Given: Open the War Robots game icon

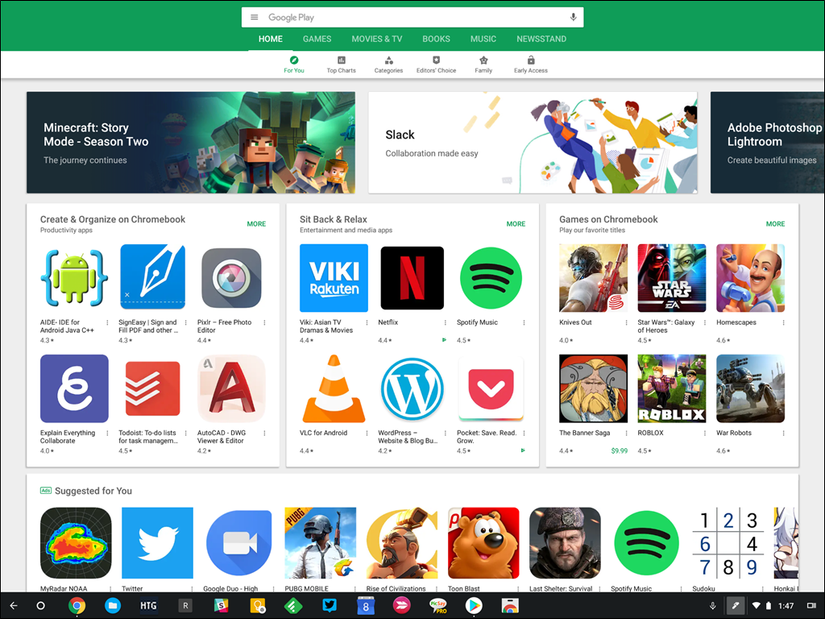Looking at the screenshot, I should 750,388.
